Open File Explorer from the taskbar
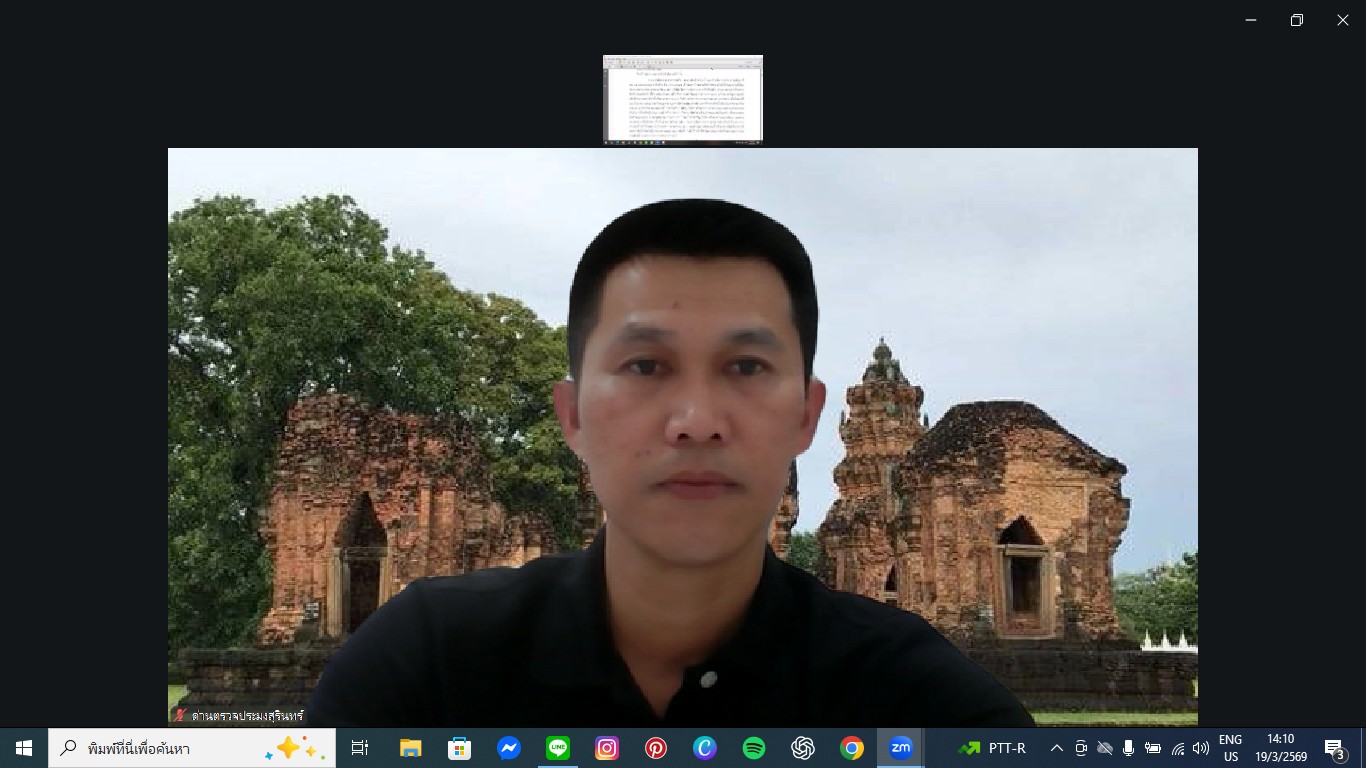 [410, 747]
